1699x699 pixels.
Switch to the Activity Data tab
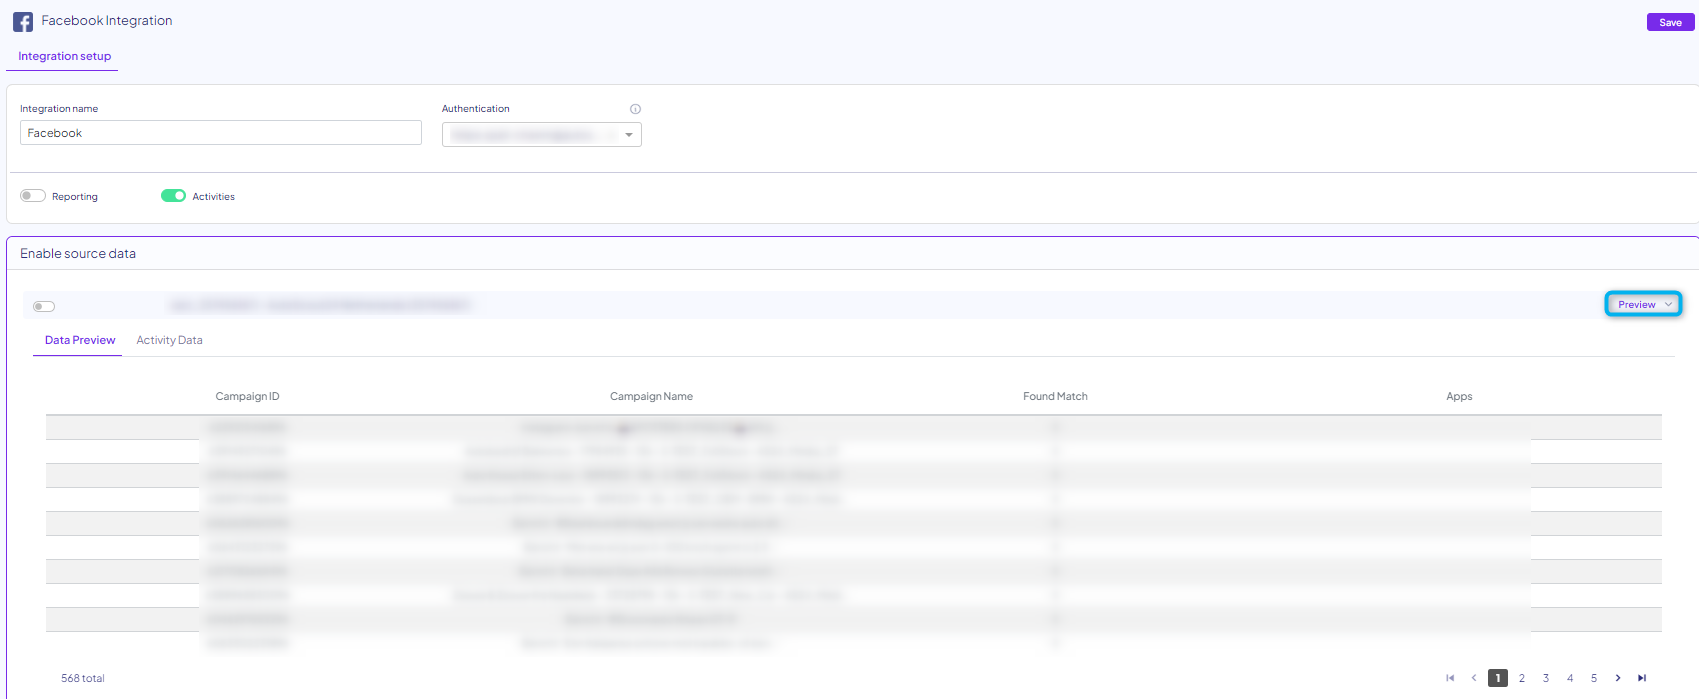tap(169, 340)
